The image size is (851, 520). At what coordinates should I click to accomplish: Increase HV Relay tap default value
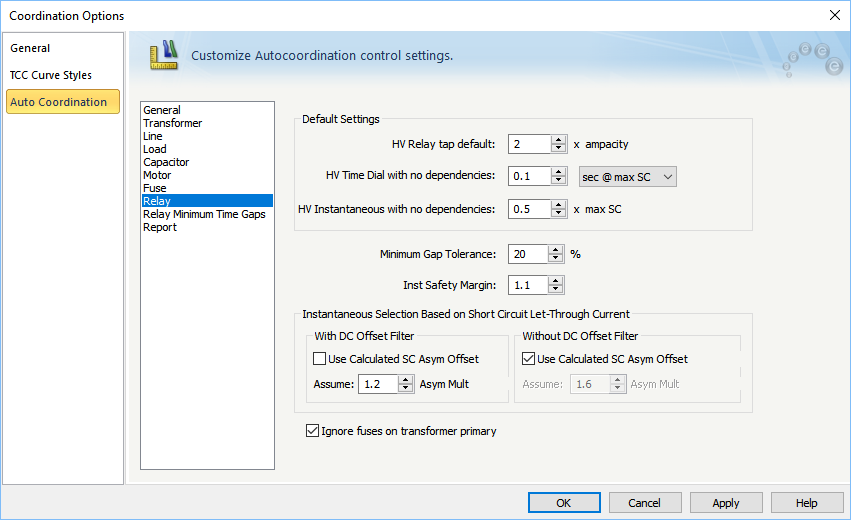558,140
